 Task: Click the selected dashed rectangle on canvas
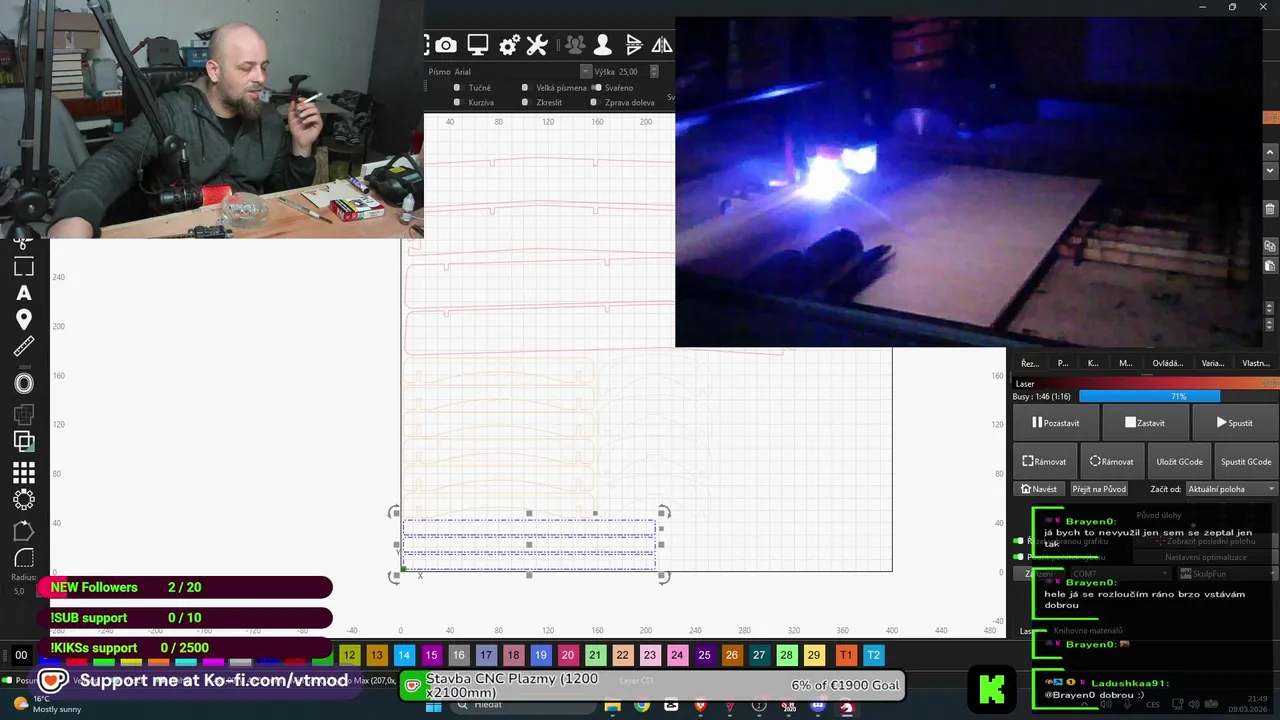pyautogui.click(x=529, y=545)
